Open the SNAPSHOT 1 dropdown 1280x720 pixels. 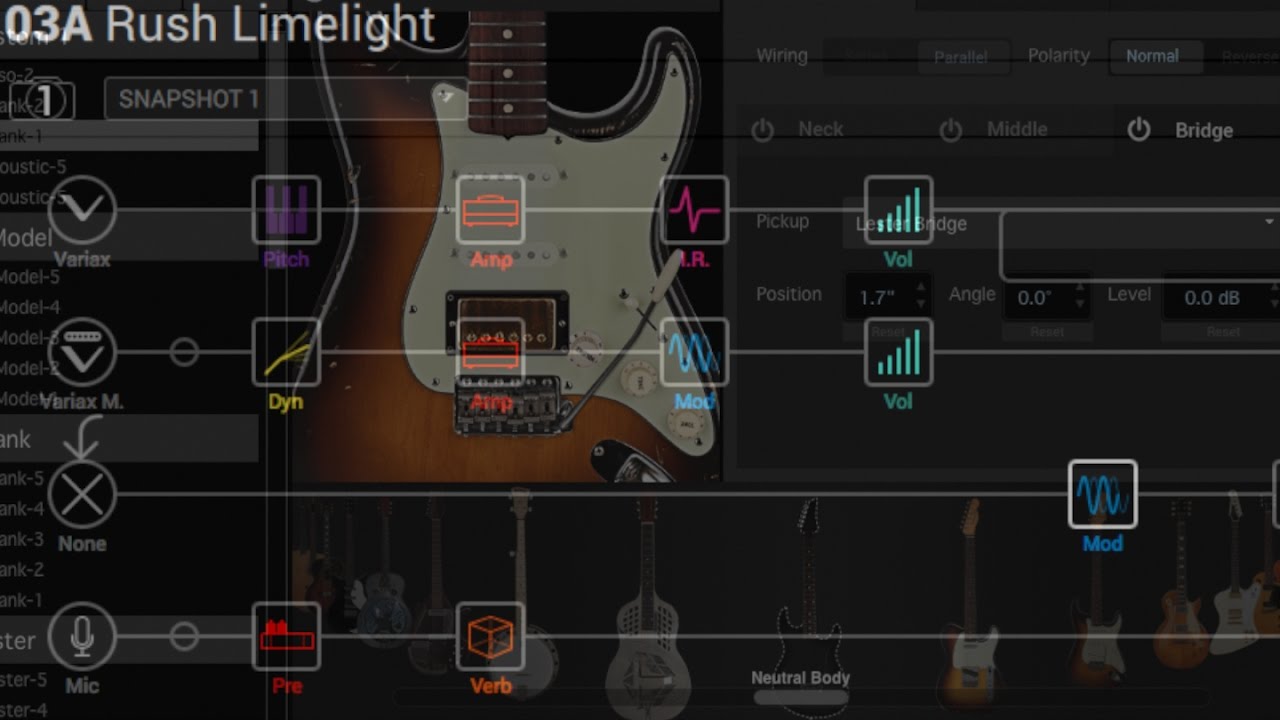pos(286,99)
